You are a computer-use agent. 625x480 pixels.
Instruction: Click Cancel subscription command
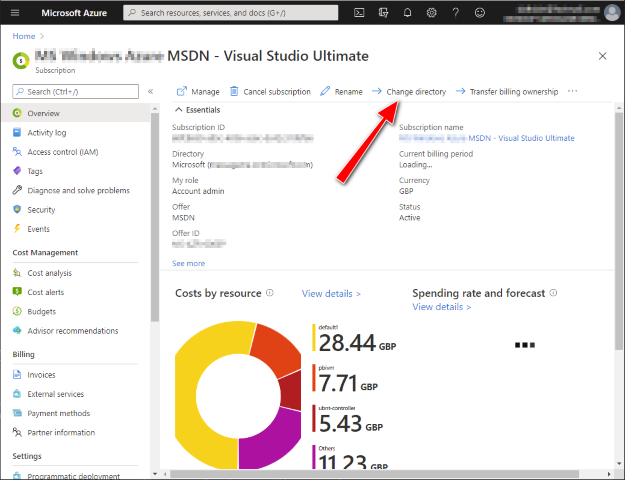pyautogui.click(x=270, y=92)
